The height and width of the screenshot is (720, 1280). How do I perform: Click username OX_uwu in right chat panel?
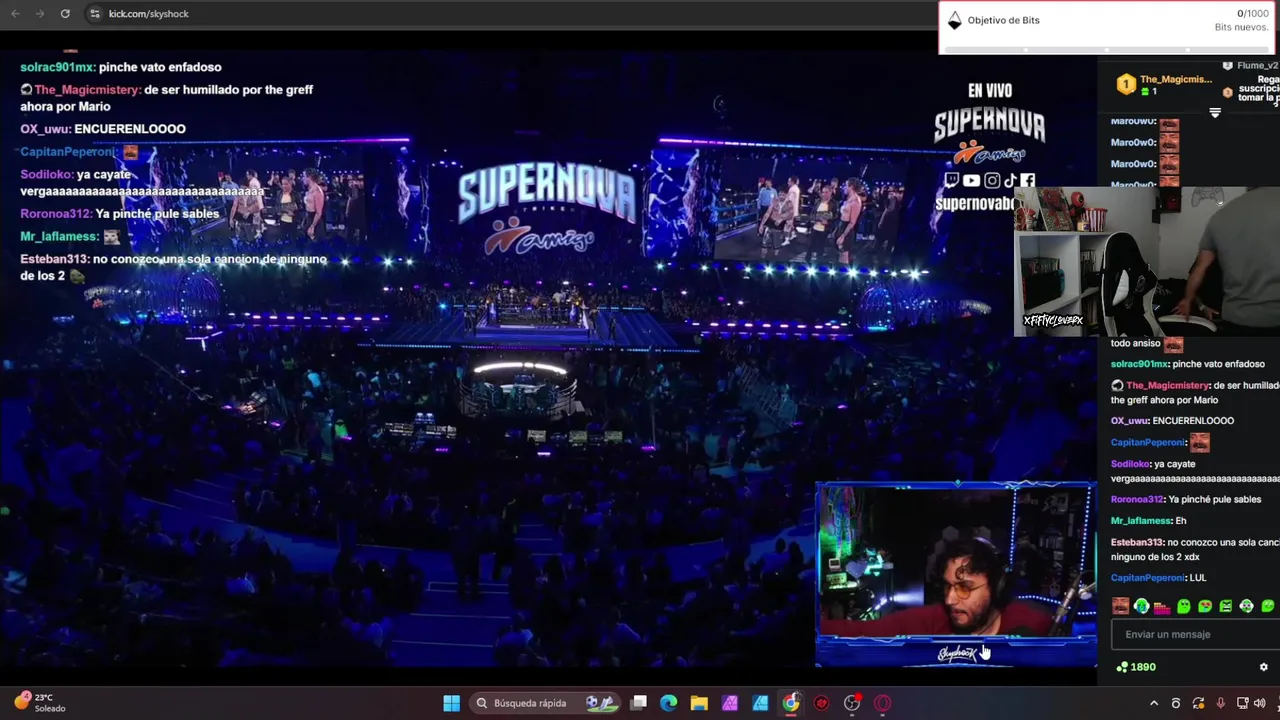pos(1130,421)
